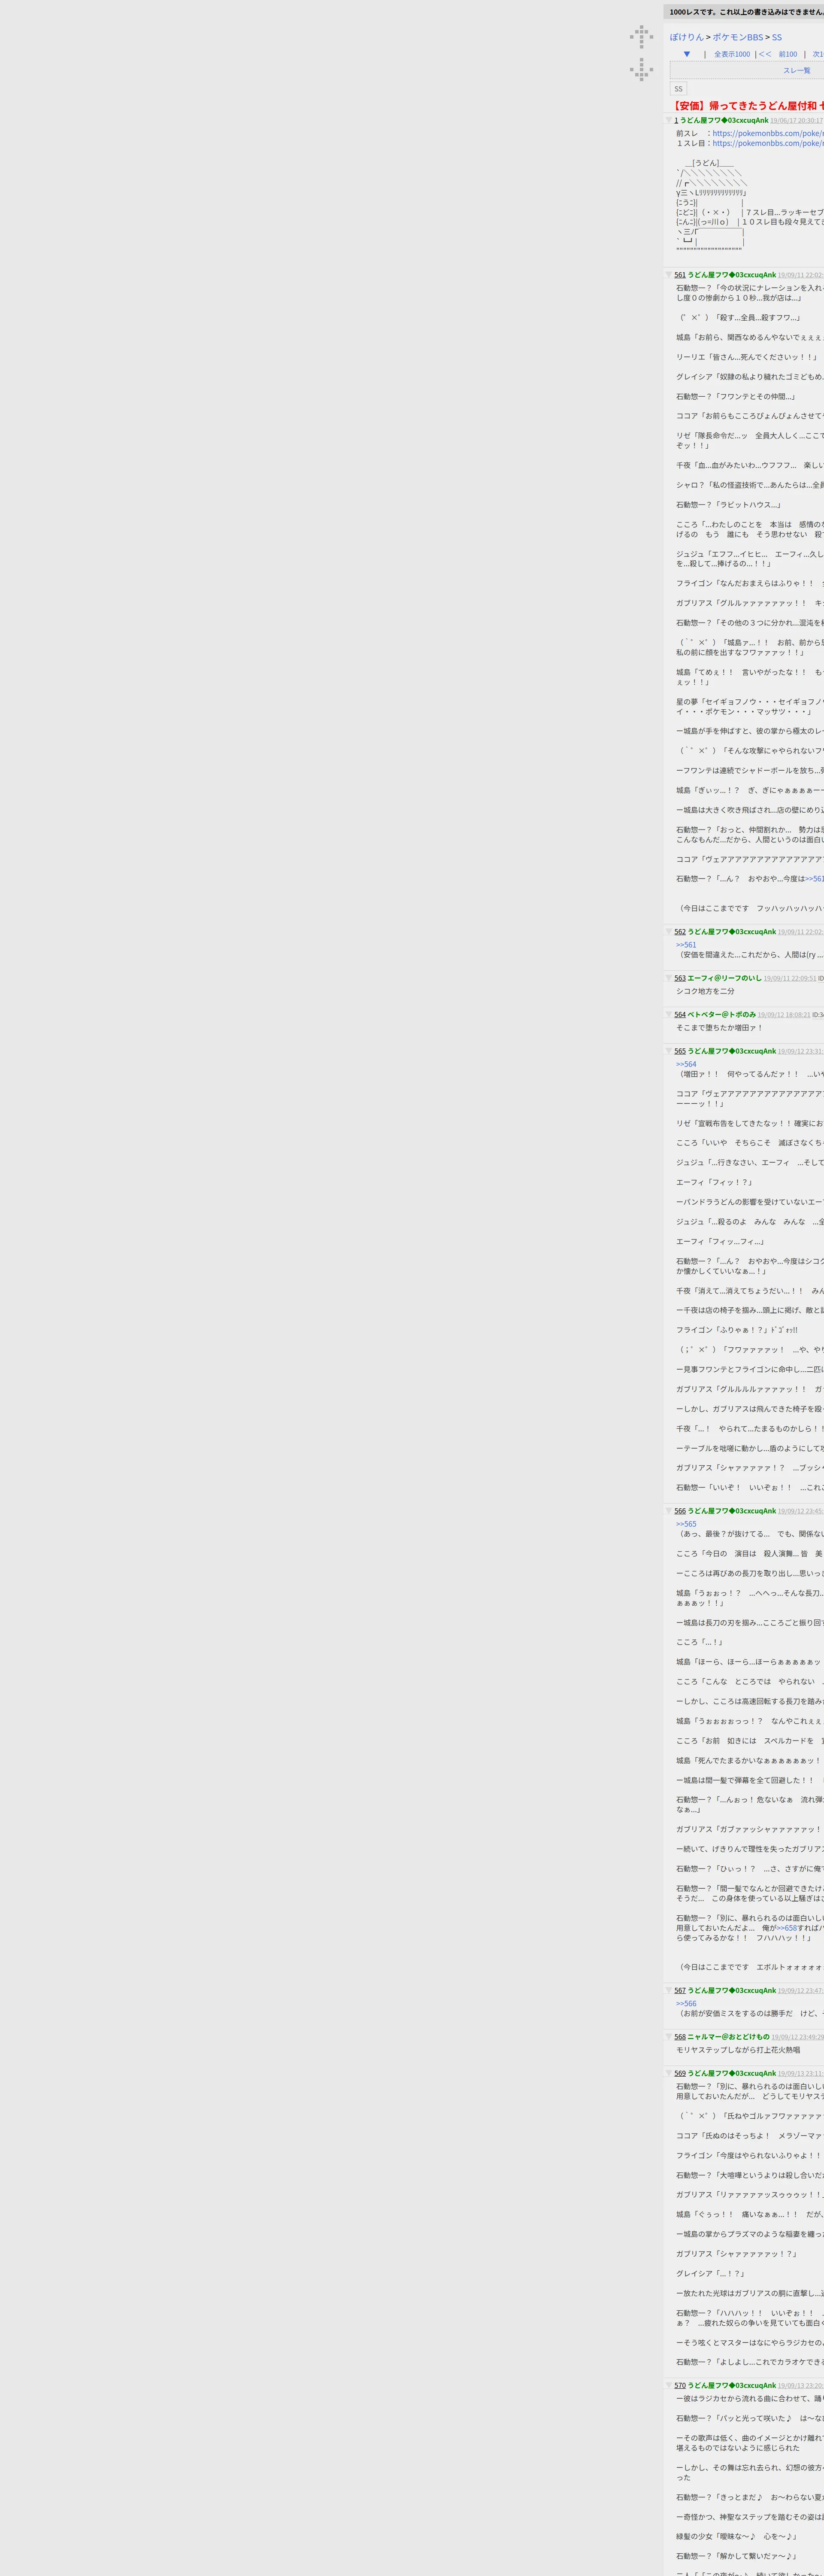Load previous 100 posts with 前100
824x2576 pixels.
[x=788, y=54]
